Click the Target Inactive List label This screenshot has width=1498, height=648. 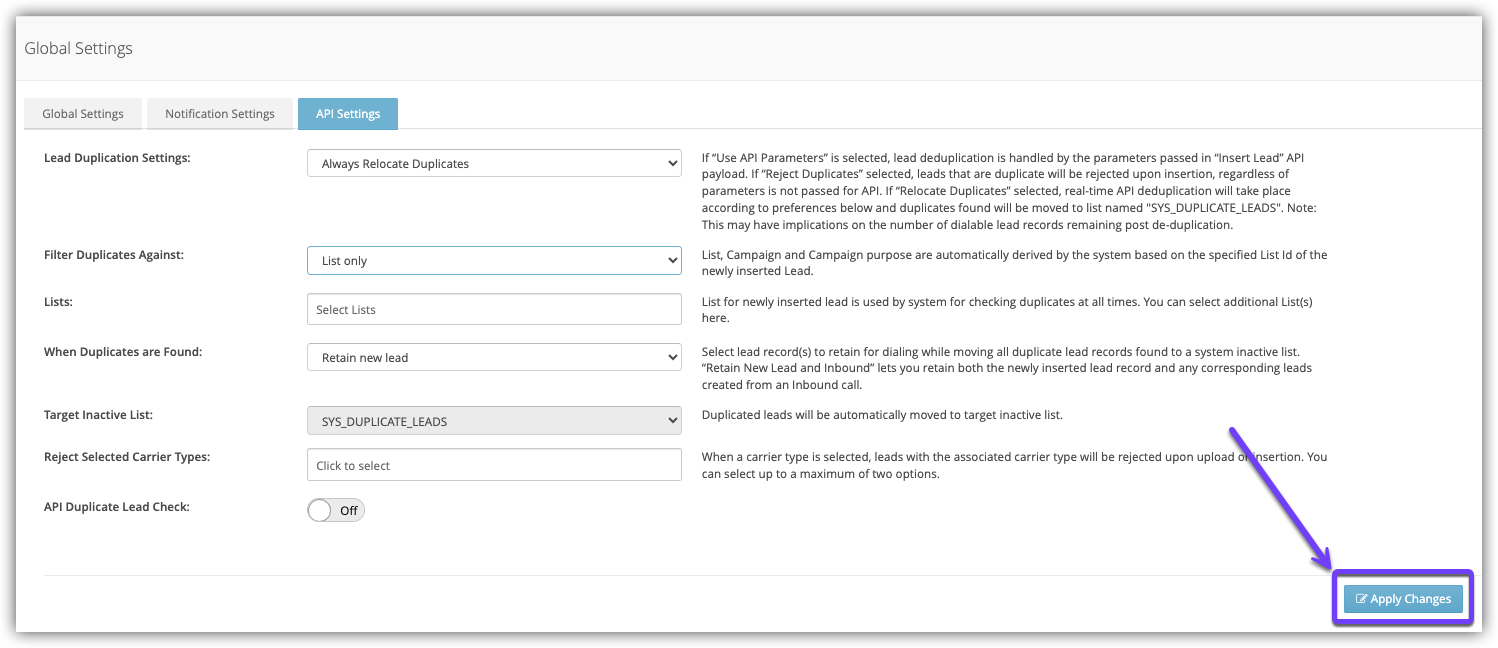point(98,414)
